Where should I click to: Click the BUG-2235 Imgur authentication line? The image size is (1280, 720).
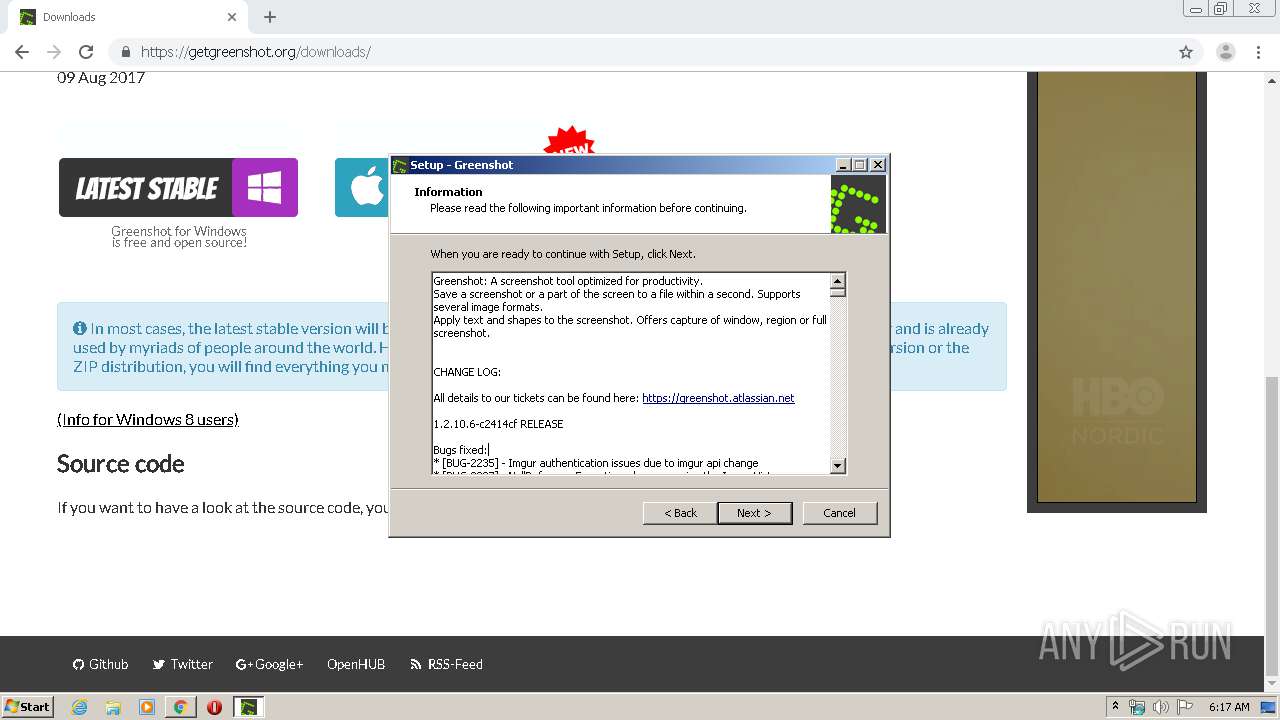click(x=596, y=463)
